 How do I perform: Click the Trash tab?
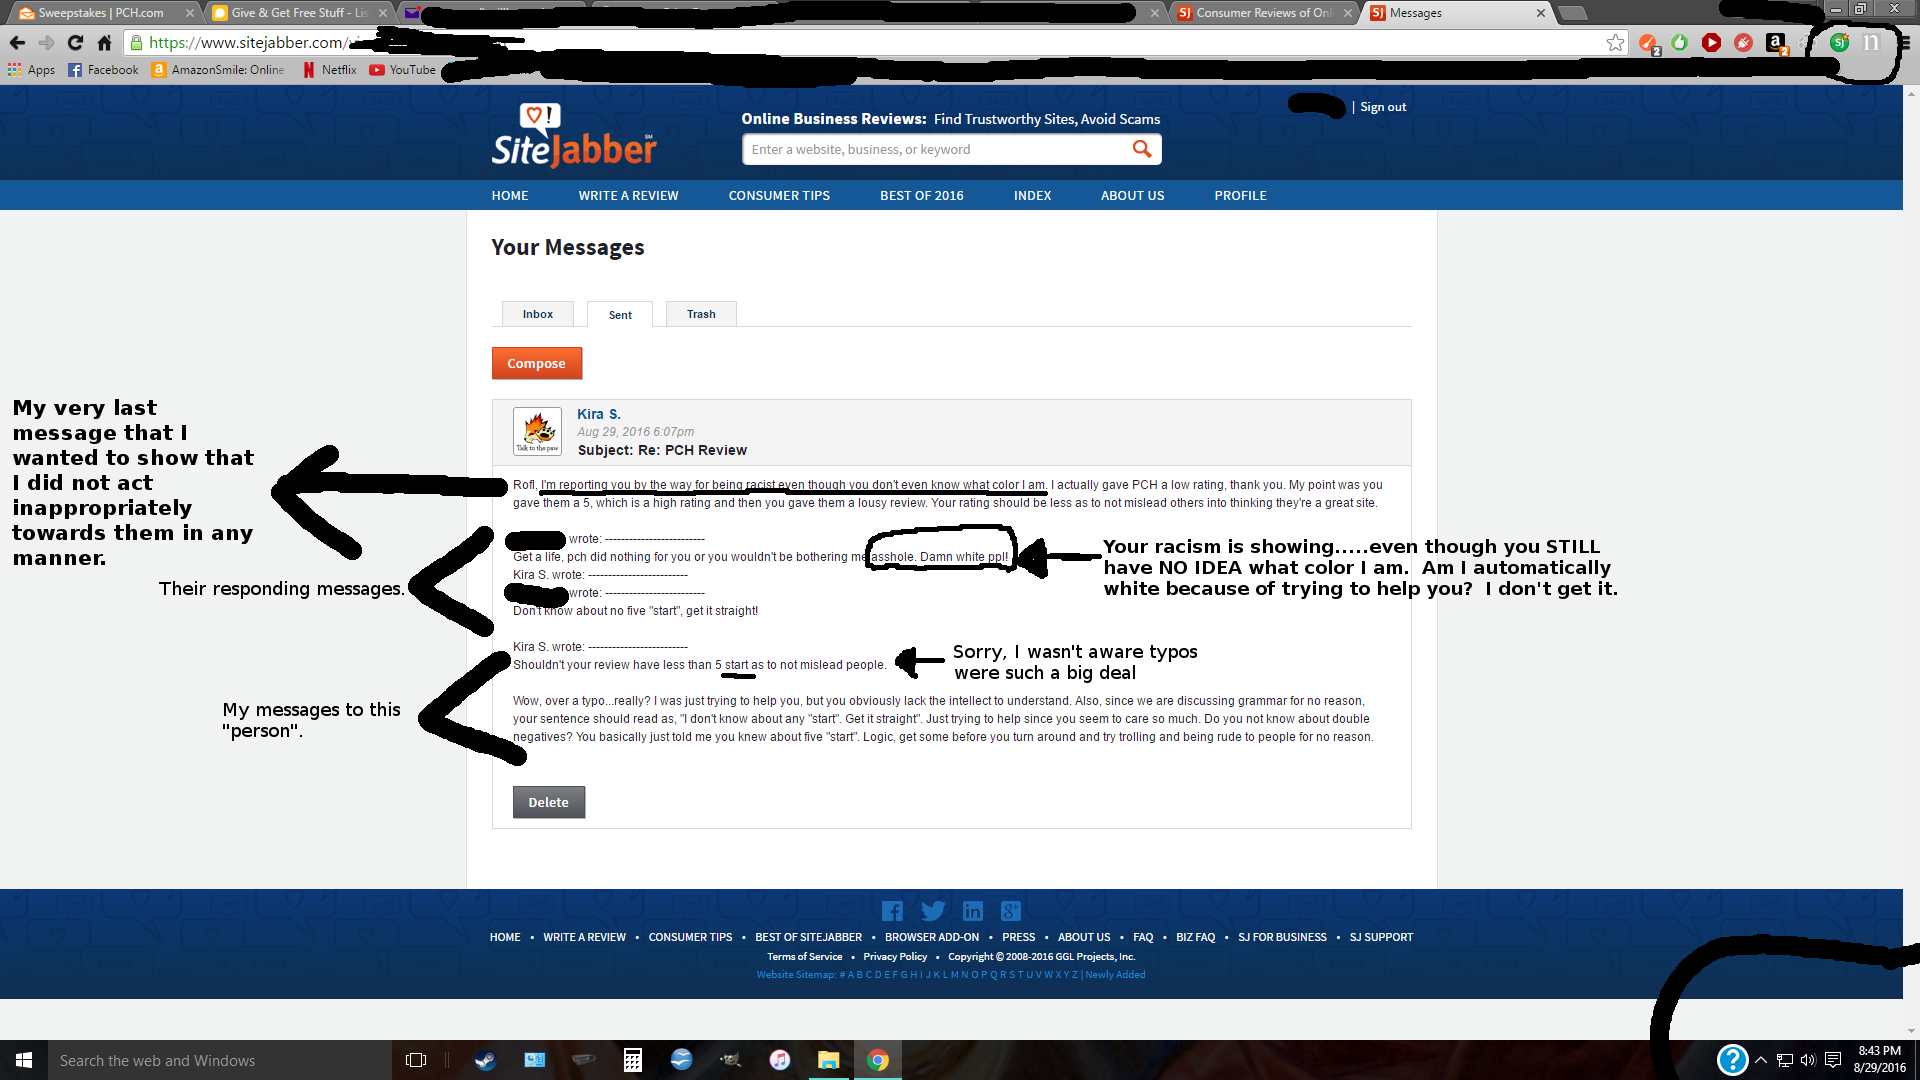pyautogui.click(x=700, y=314)
